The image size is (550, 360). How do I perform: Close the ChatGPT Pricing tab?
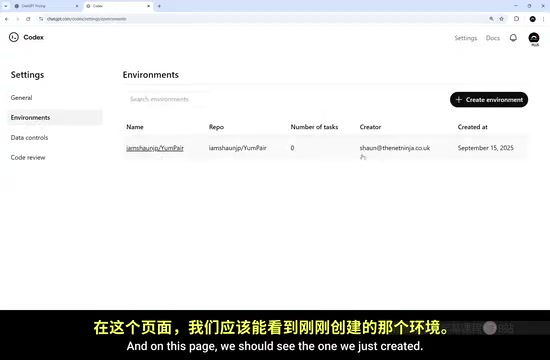(77, 6)
